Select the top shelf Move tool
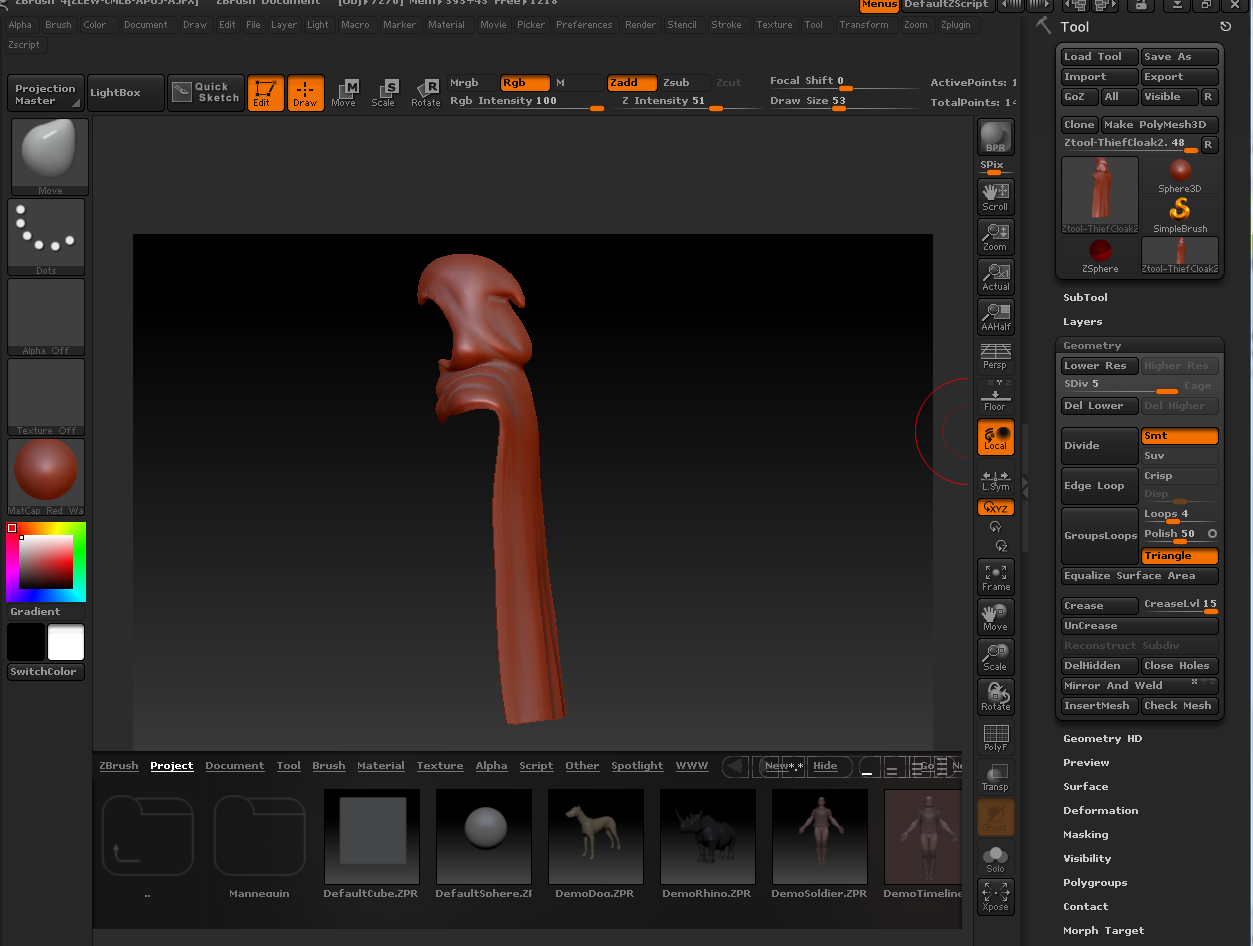This screenshot has height=946, width=1253. [344, 93]
